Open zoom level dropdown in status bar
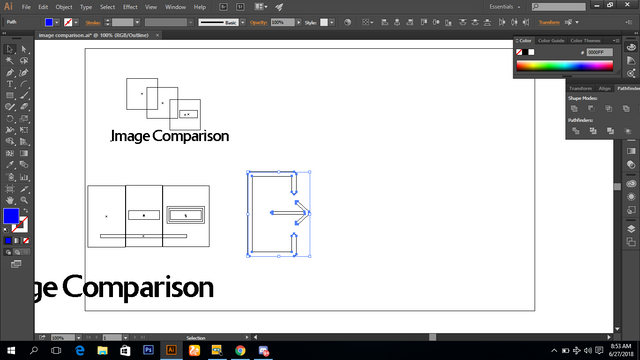Image resolution: width=640 pixels, height=360 pixels. click(78, 338)
